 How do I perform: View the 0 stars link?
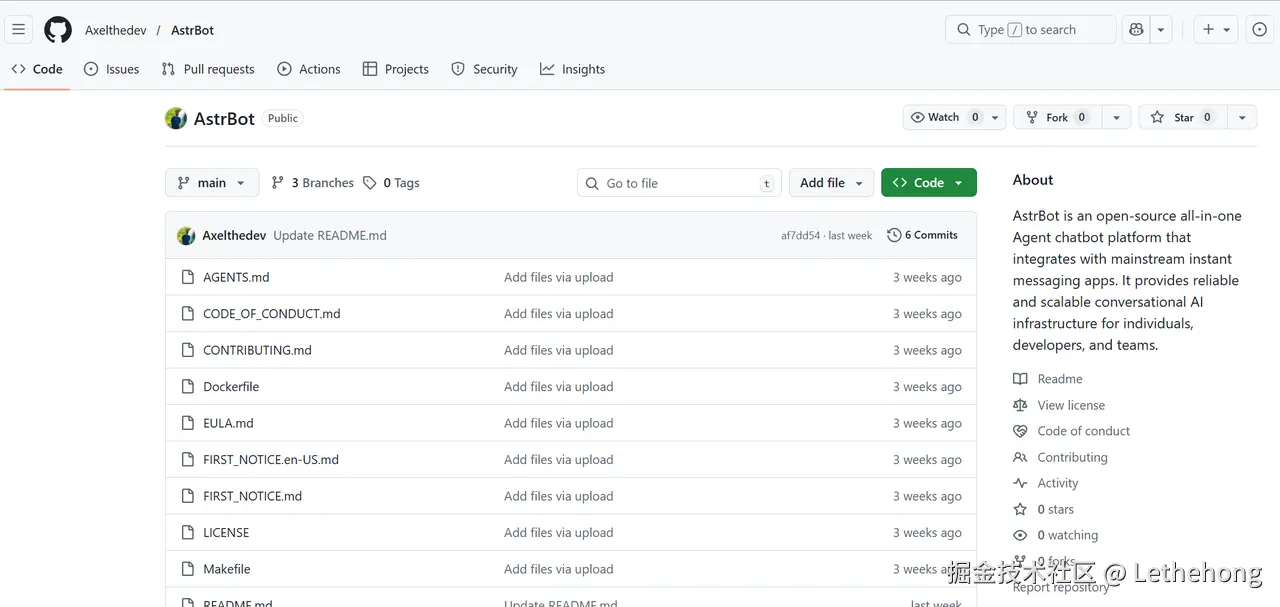click(x=1043, y=509)
